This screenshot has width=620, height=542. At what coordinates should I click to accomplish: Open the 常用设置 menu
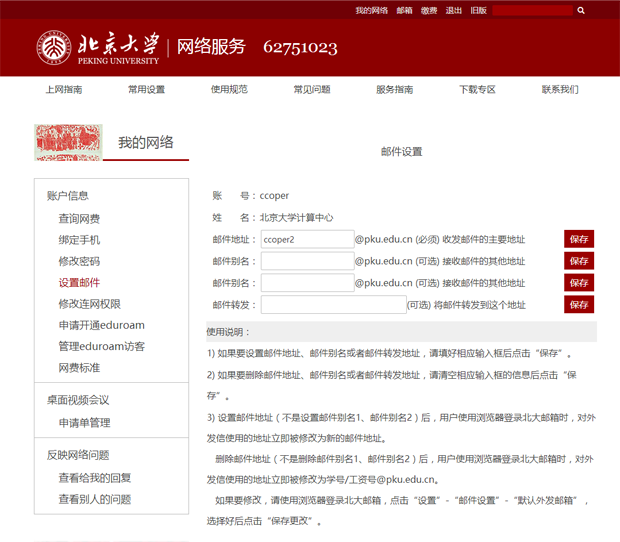pos(146,89)
